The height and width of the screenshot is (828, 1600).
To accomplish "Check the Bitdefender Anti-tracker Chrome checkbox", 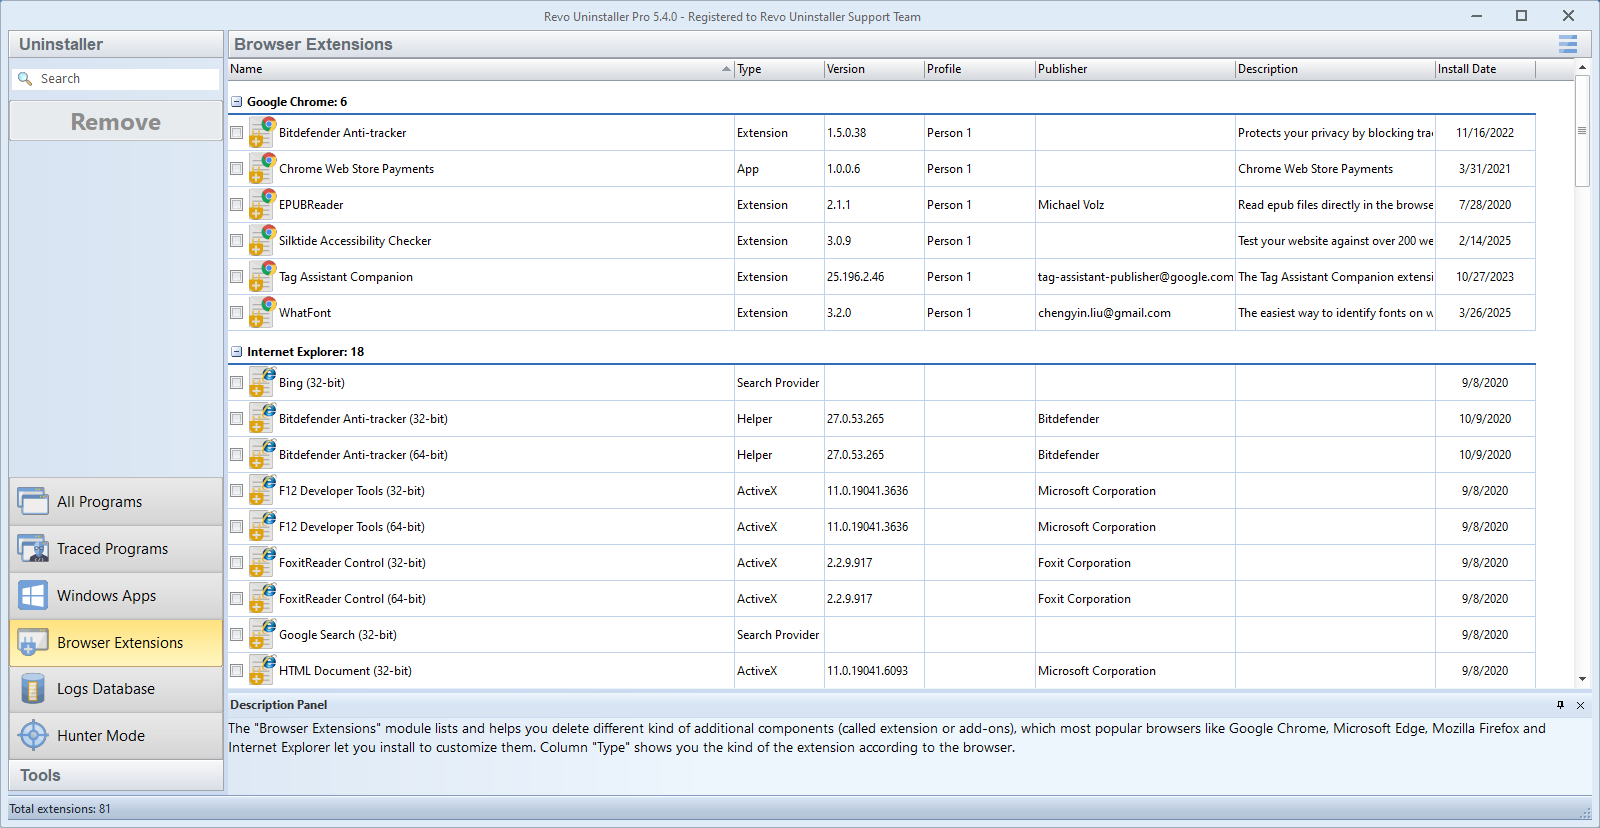I will tap(237, 133).
